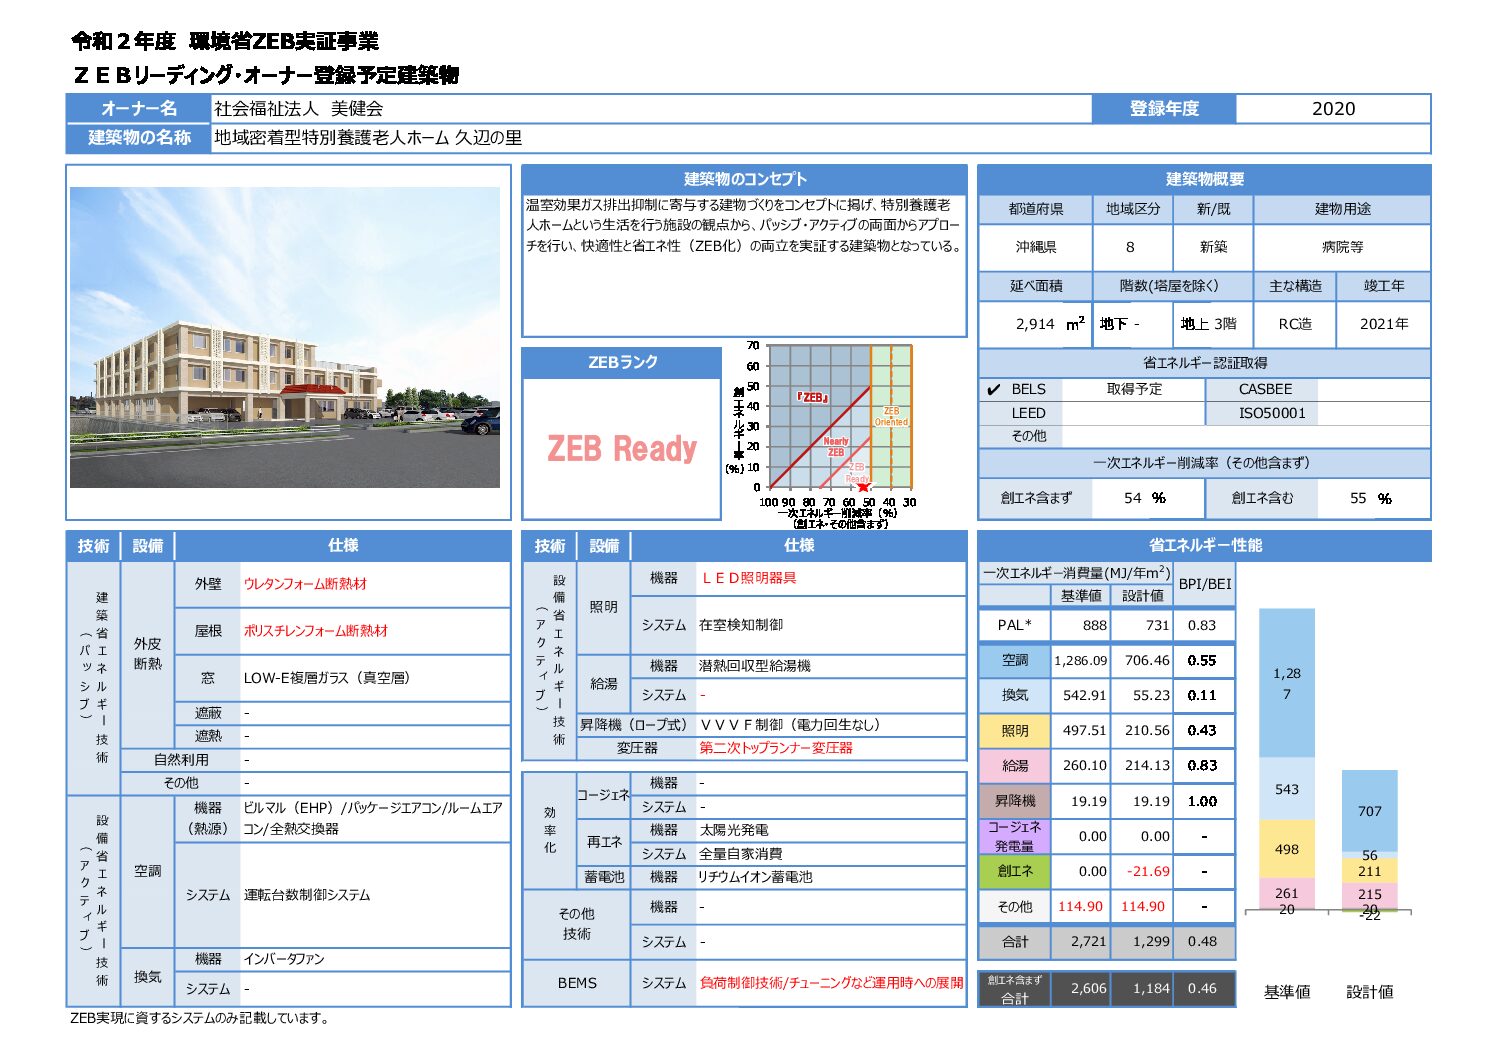Image resolution: width=1497 pixels, height=1058 pixels.
Task: Click the 2020 registration year field
Action: (1332, 109)
